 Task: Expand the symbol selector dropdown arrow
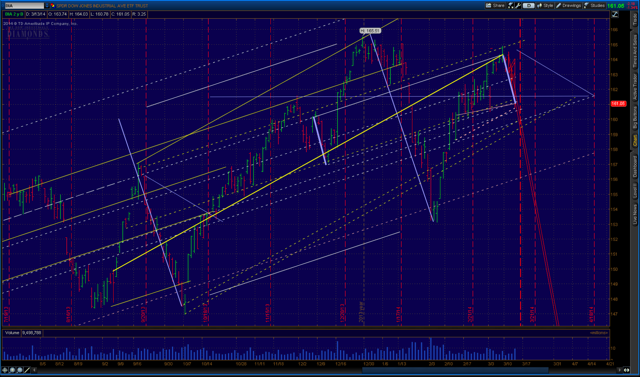tap(47, 6)
